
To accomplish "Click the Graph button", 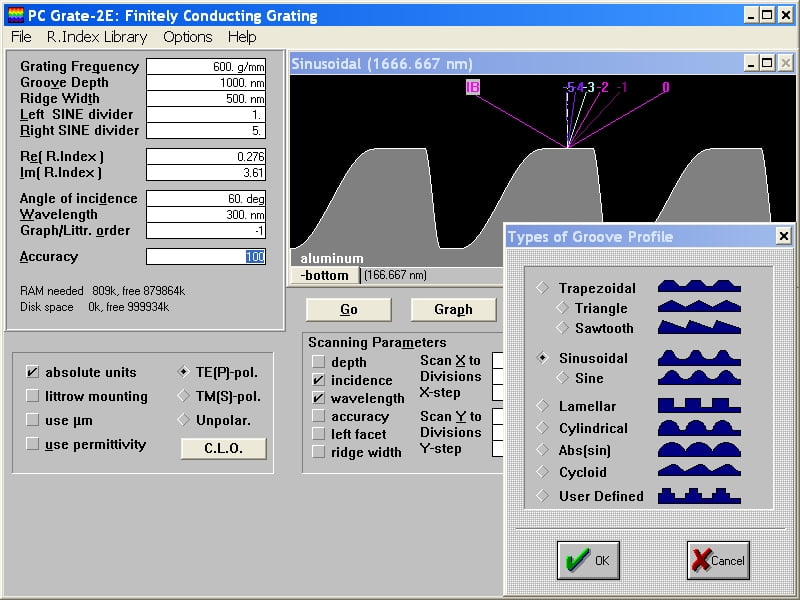I will [x=454, y=310].
